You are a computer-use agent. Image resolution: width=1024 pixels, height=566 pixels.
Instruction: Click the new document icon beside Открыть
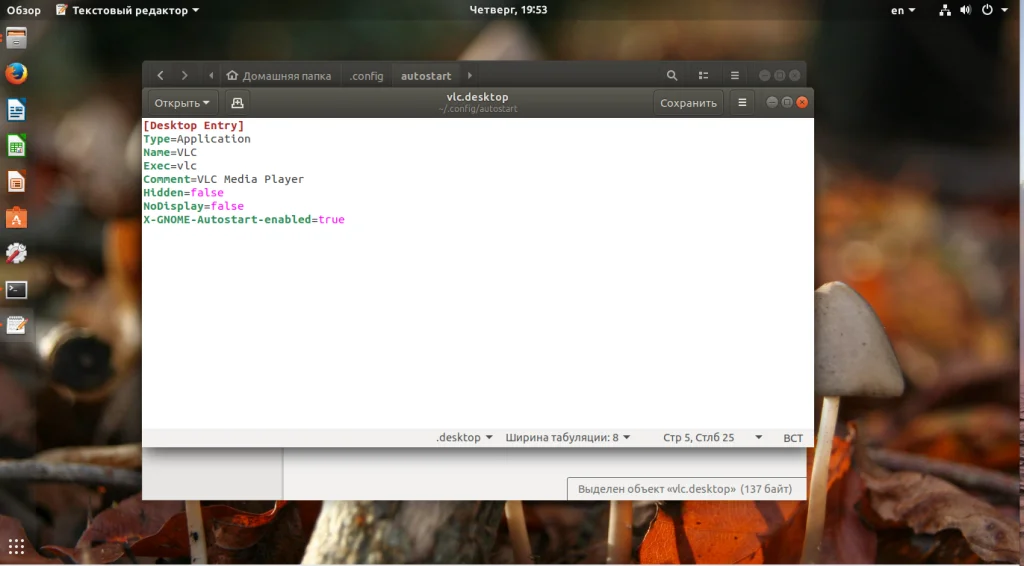click(237, 102)
